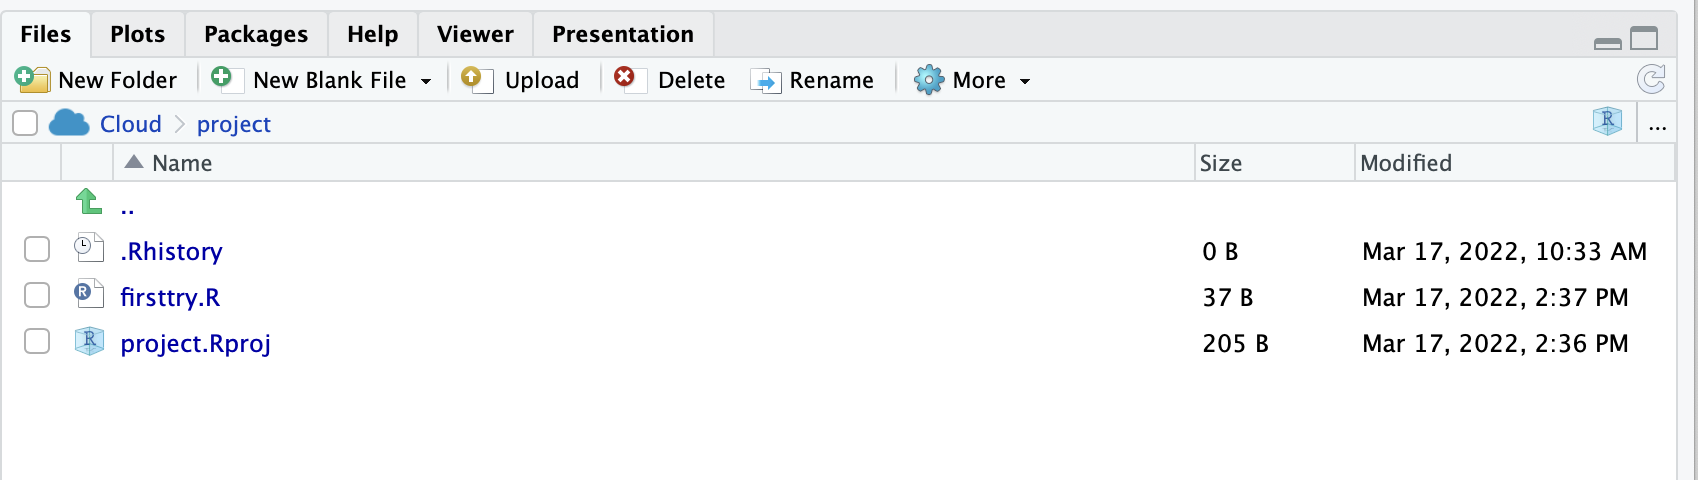Open the firsttry.R file link
The width and height of the screenshot is (1698, 480).
(x=170, y=297)
